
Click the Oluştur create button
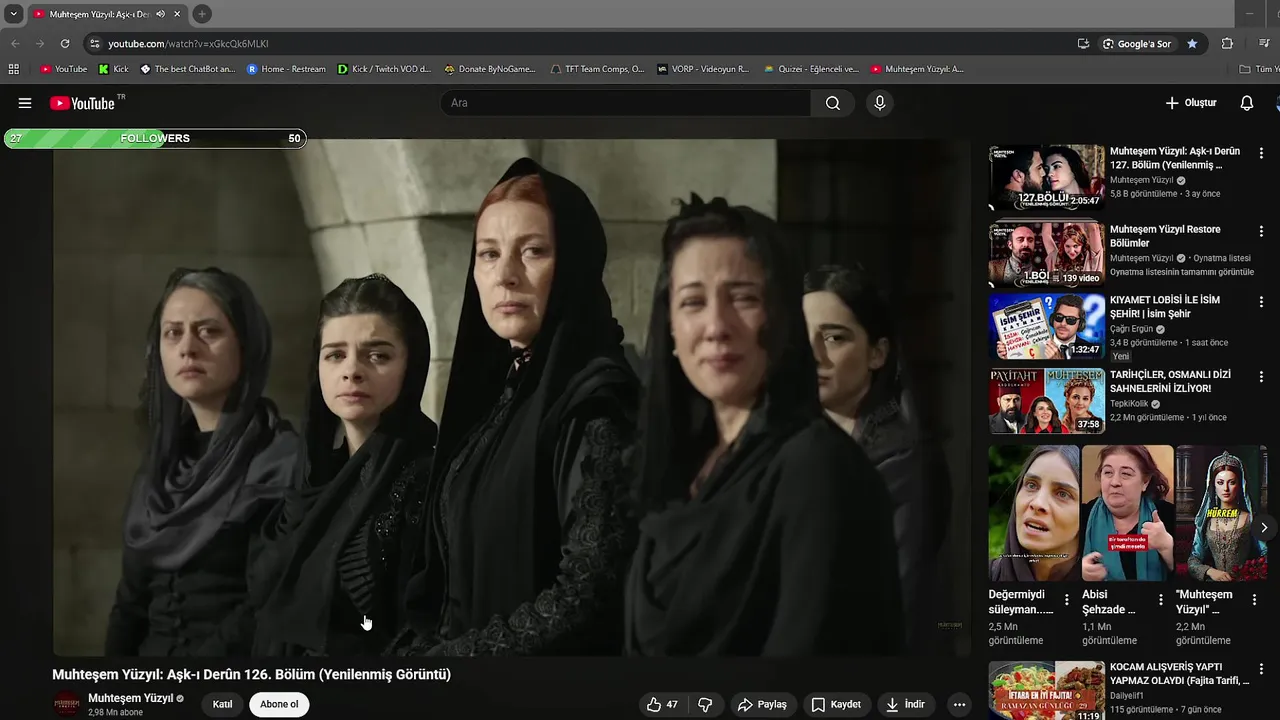click(1190, 103)
